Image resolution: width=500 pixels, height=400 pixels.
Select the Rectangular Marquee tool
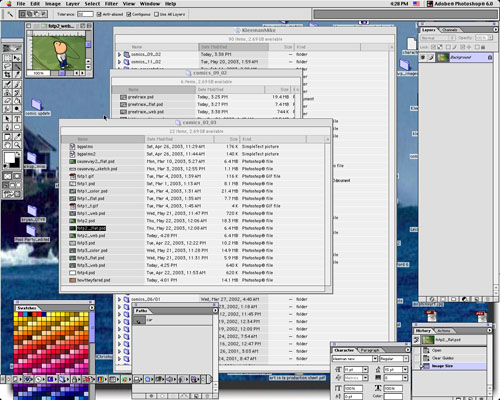pyautogui.click(x=7, y=58)
